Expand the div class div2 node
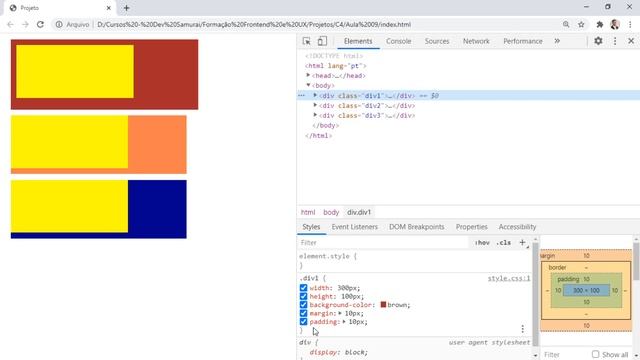This screenshot has height=360, width=640. (x=315, y=105)
